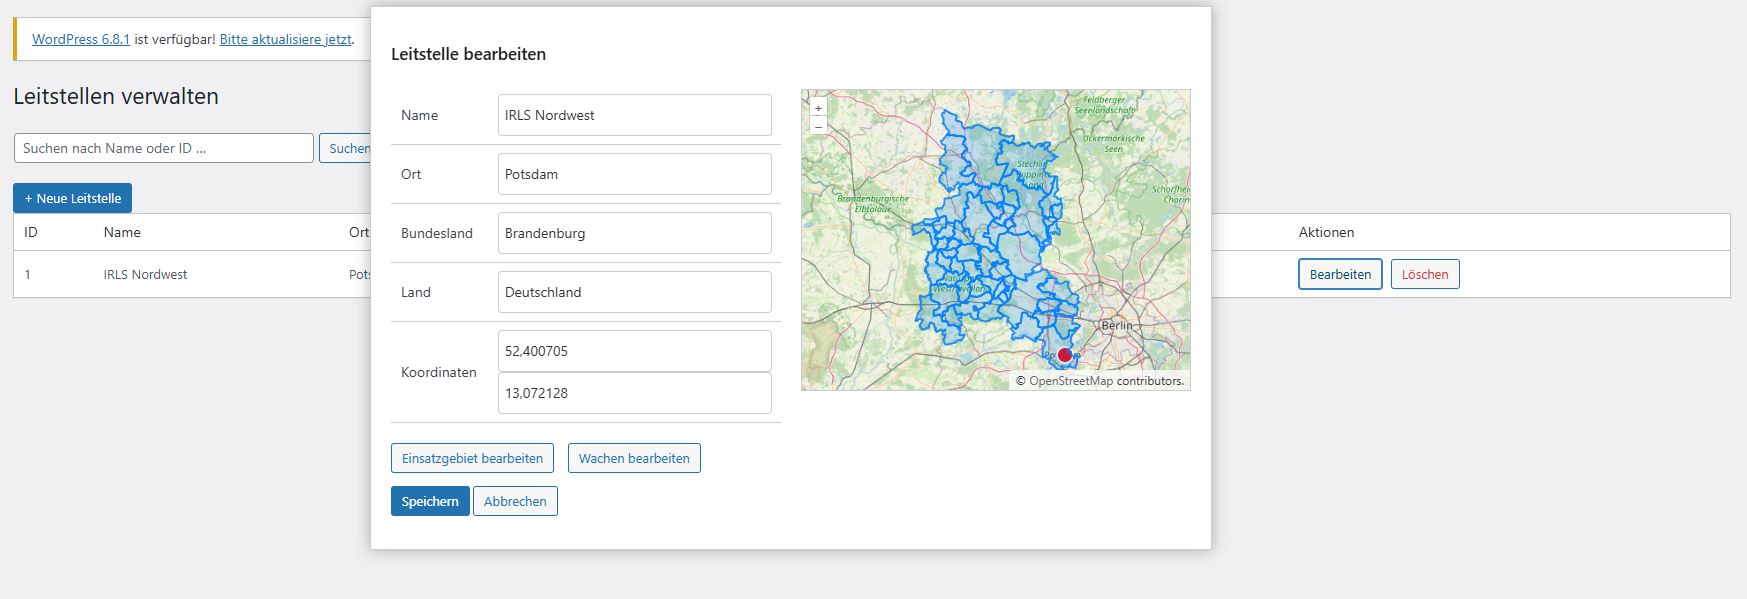Follow the 'Bitte aktualisiere jetzt' link
Viewport: 1747px width, 599px height.
pos(285,39)
